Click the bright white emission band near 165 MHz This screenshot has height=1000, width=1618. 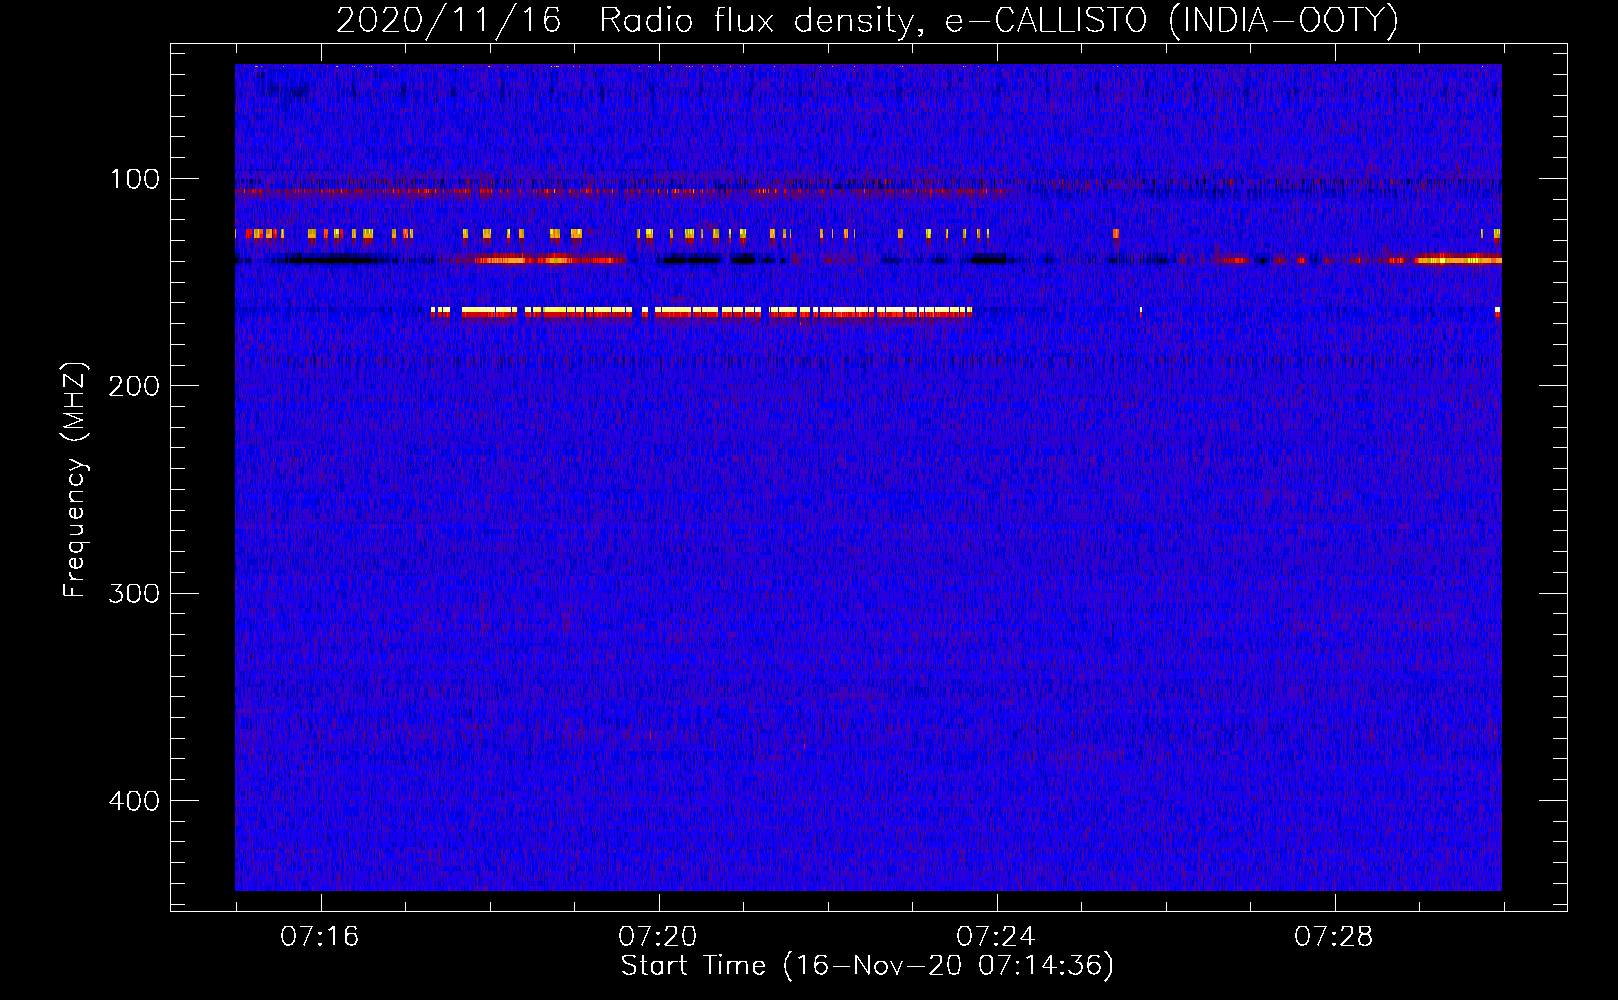click(701, 312)
